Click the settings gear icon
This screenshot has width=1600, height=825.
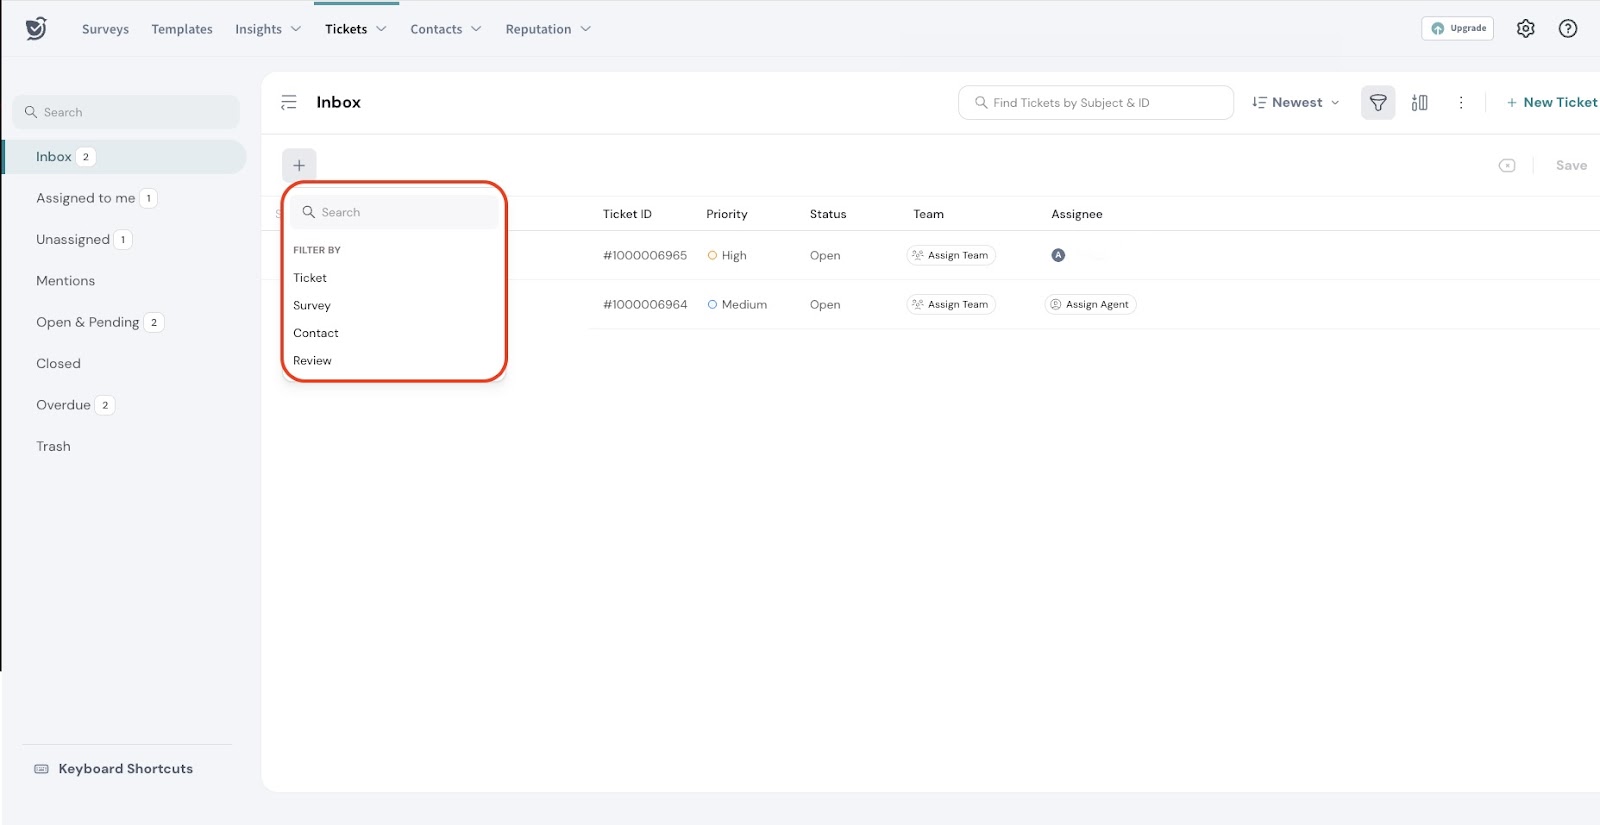coord(1525,29)
